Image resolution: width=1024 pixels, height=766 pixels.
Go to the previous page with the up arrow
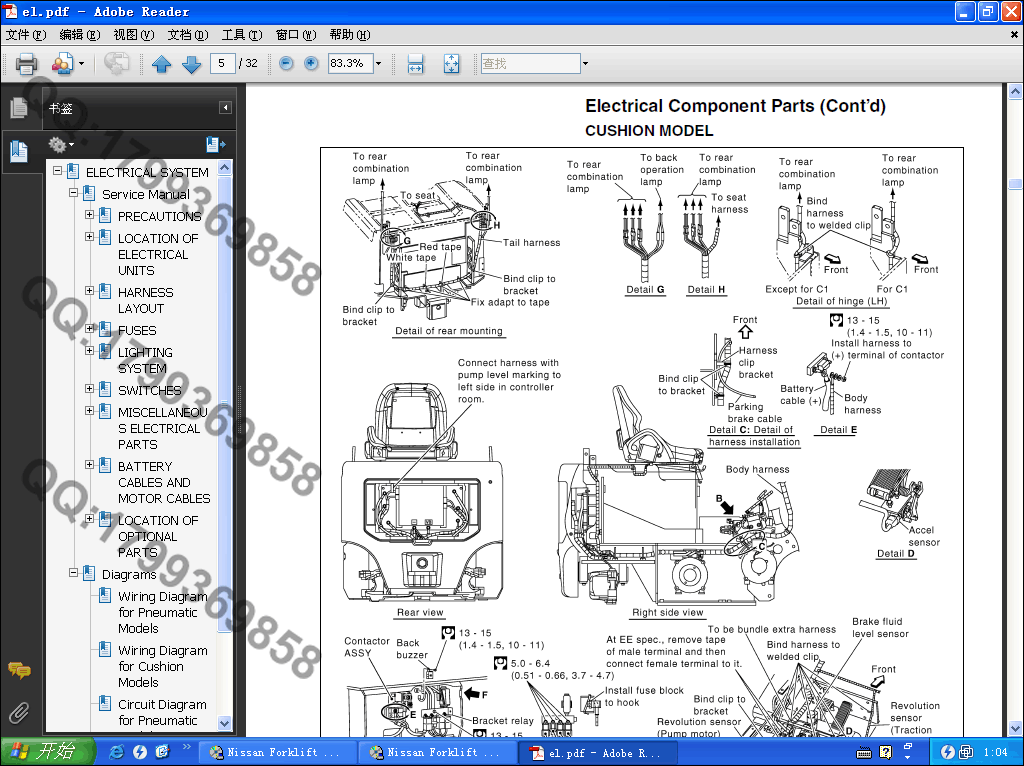point(162,64)
